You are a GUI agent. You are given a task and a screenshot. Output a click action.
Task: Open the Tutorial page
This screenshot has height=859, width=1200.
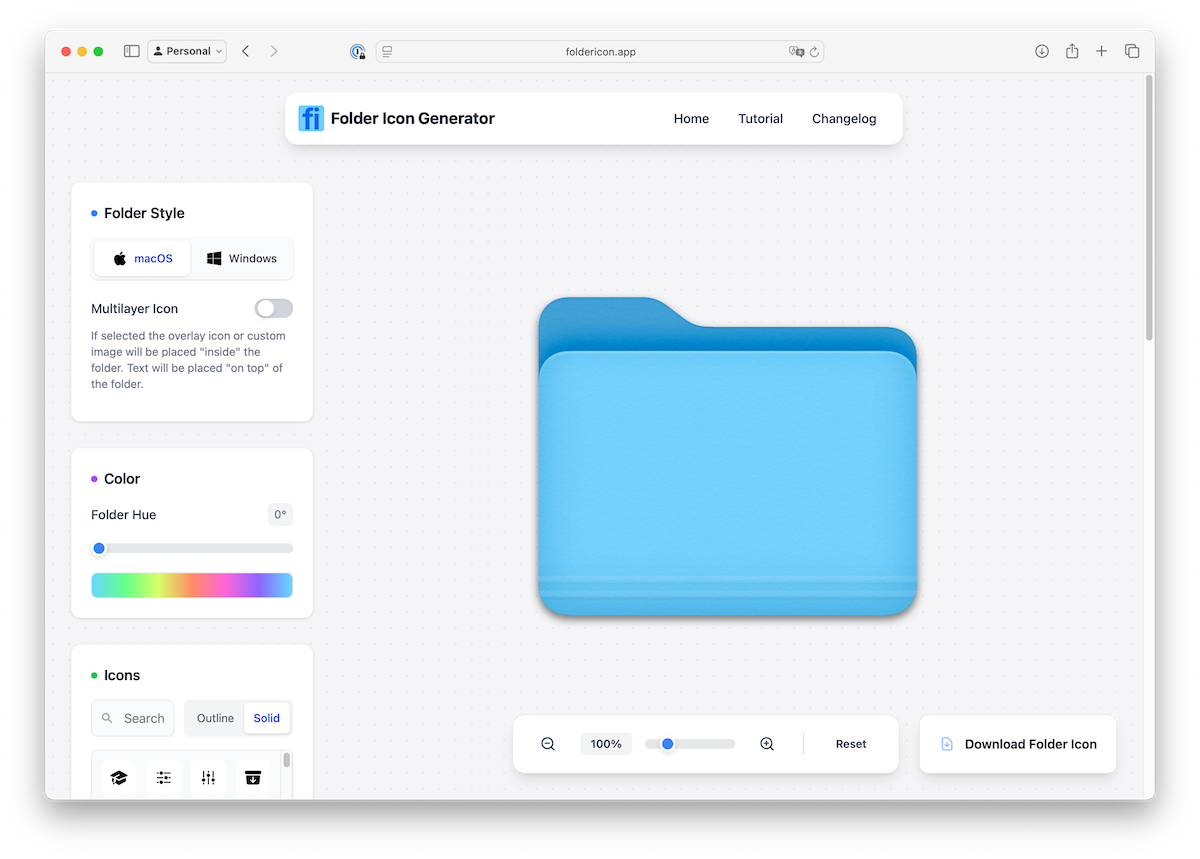coord(760,118)
